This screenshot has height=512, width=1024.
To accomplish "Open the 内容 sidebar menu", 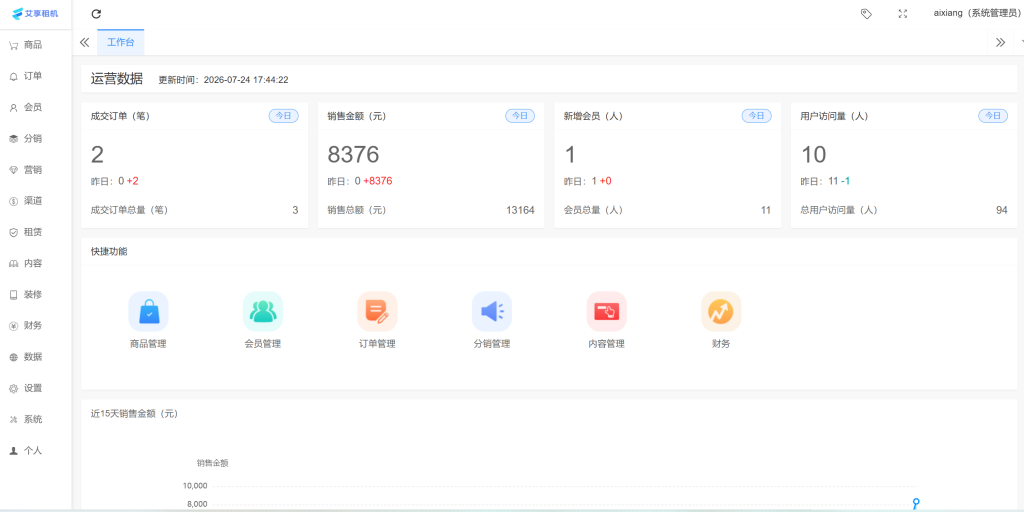I will [x=35, y=263].
